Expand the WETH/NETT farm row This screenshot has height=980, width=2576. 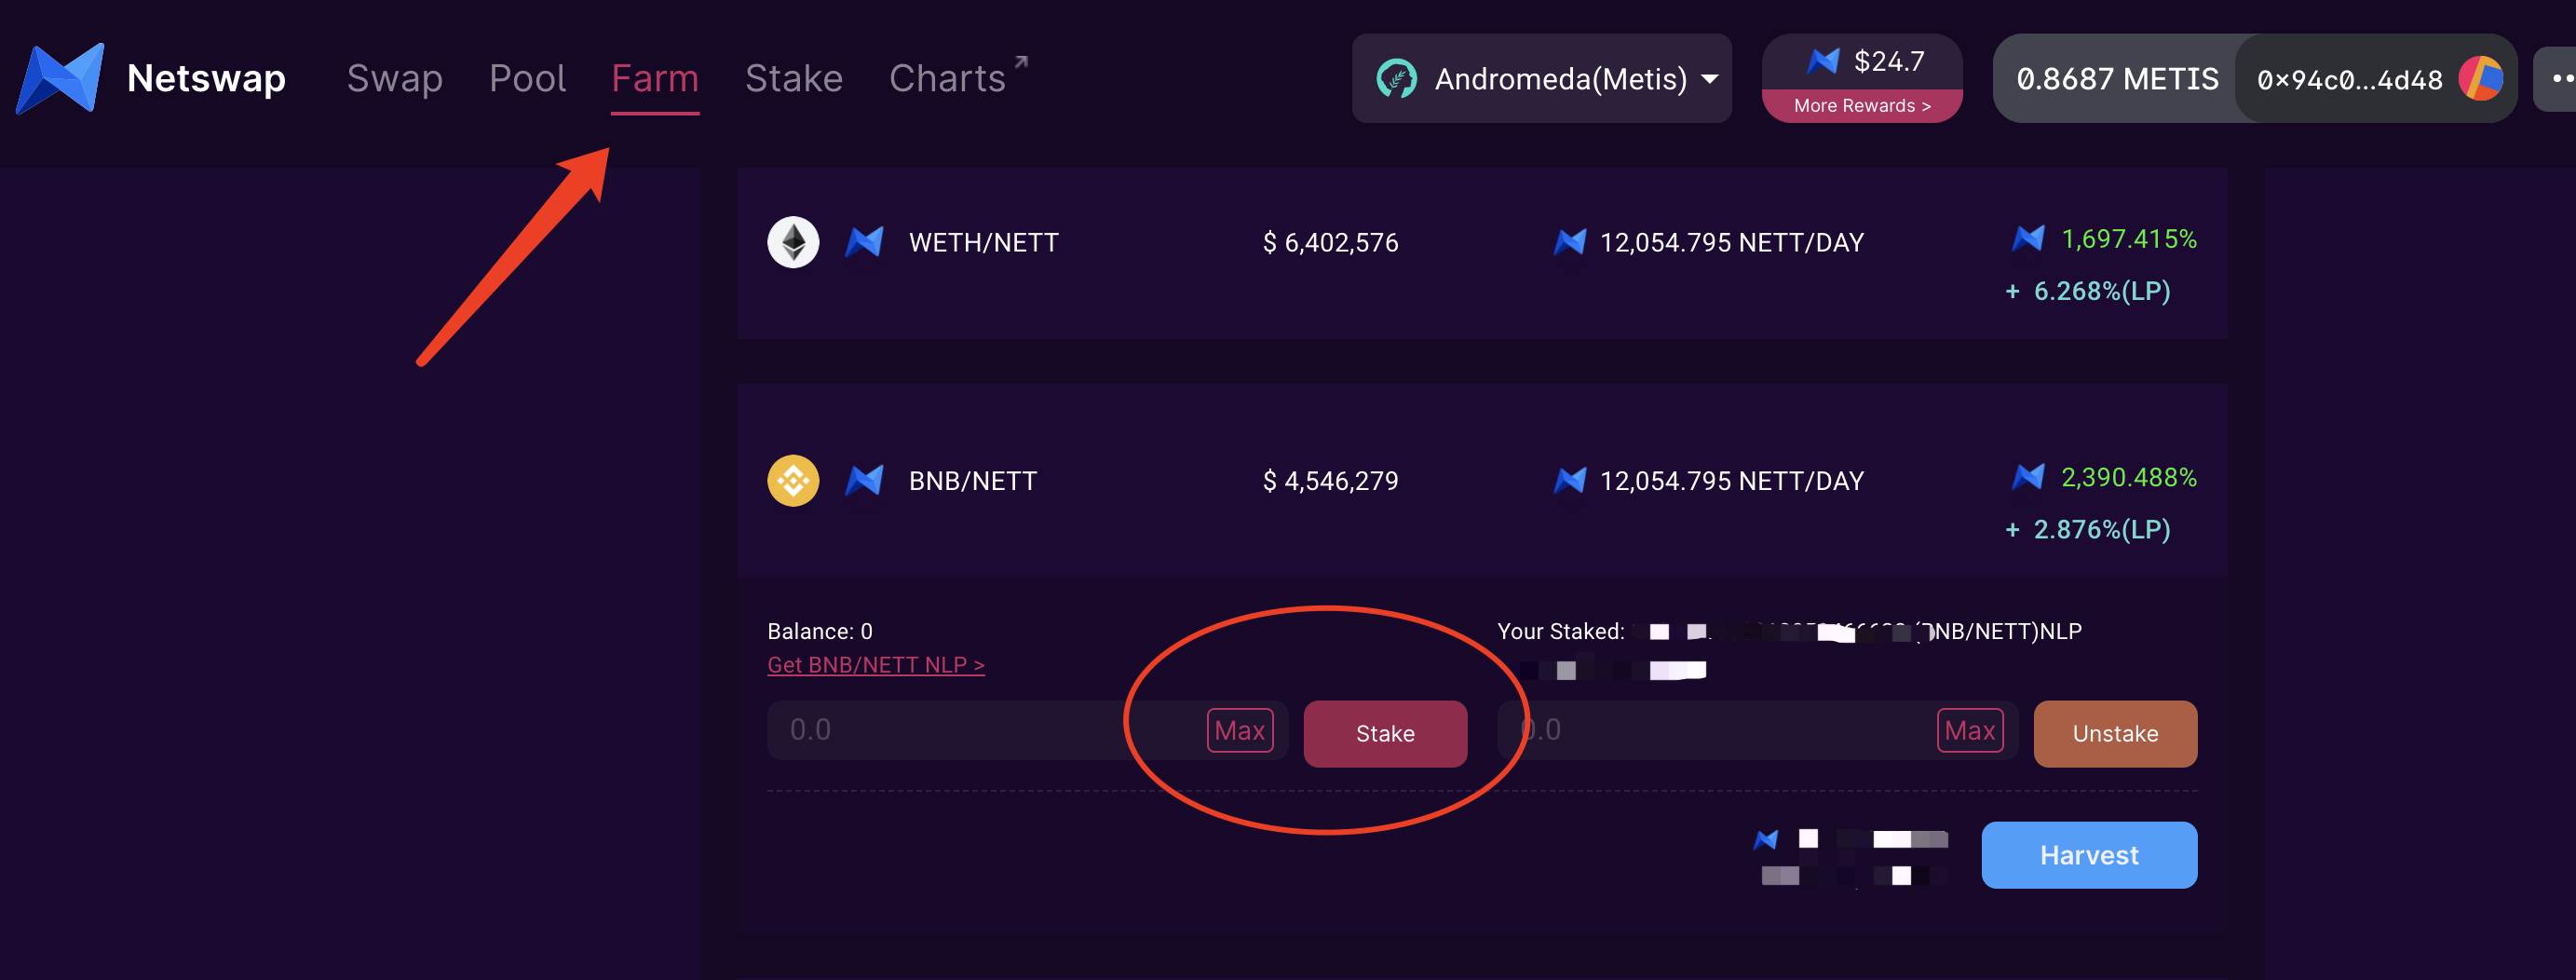click(1482, 254)
